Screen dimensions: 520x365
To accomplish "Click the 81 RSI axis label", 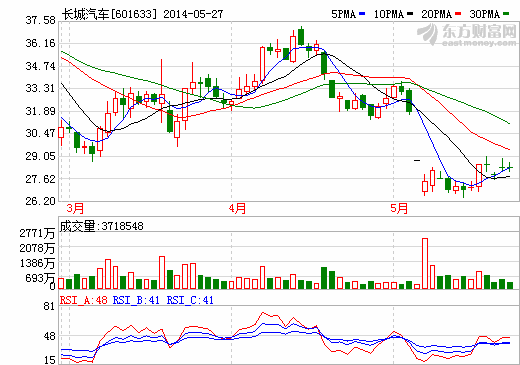I will [x=49, y=307].
